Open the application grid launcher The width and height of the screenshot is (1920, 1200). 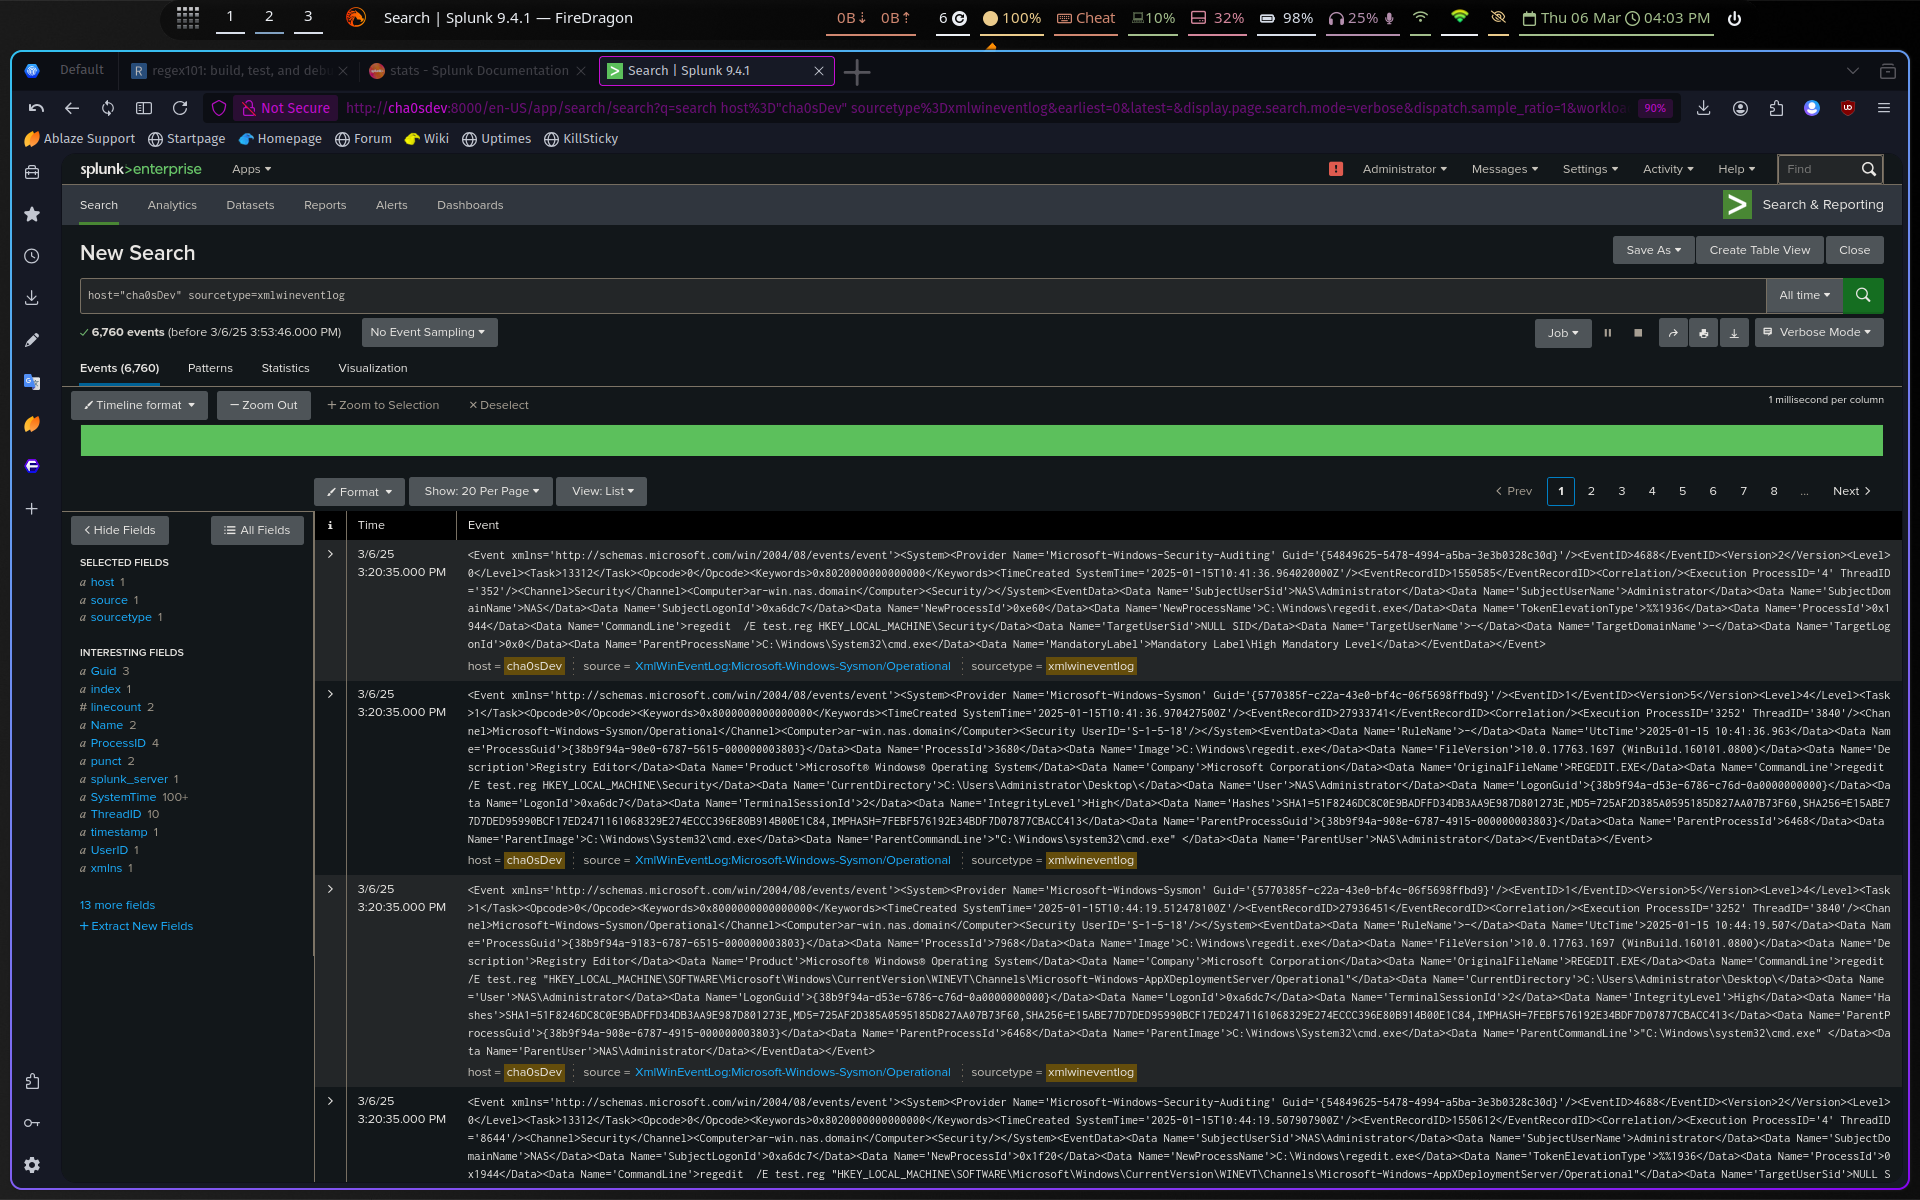(x=188, y=17)
